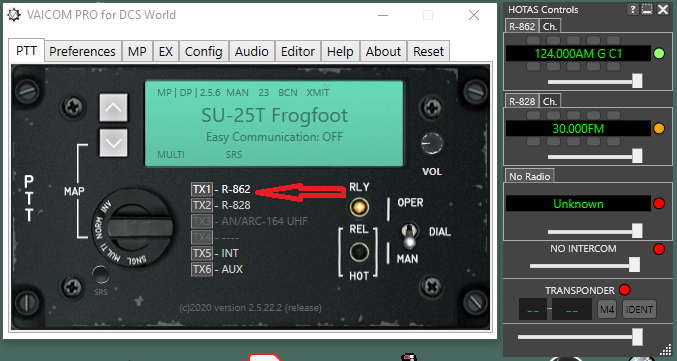Toggle the red TRANSPONDER status light
Screen dimensions: 677x361
tap(624, 290)
